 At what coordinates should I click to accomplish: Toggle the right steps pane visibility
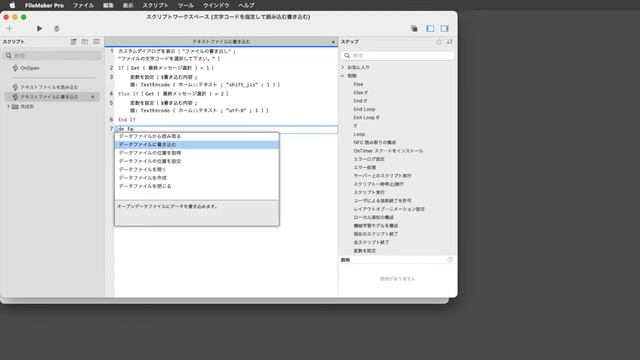click(x=444, y=29)
